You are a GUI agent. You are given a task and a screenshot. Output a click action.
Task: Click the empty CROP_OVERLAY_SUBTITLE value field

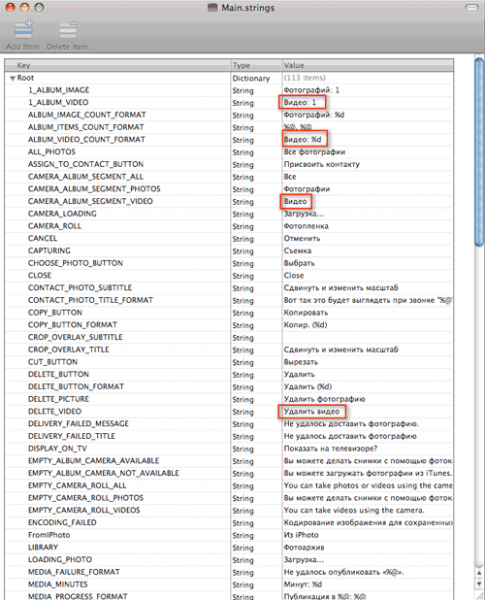pos(367,338)
